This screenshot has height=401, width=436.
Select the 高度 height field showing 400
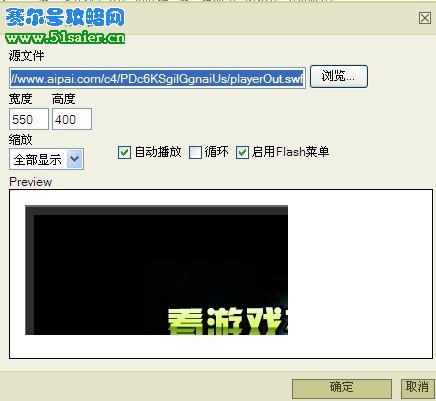pyautogui.click(x=72, y=119)
